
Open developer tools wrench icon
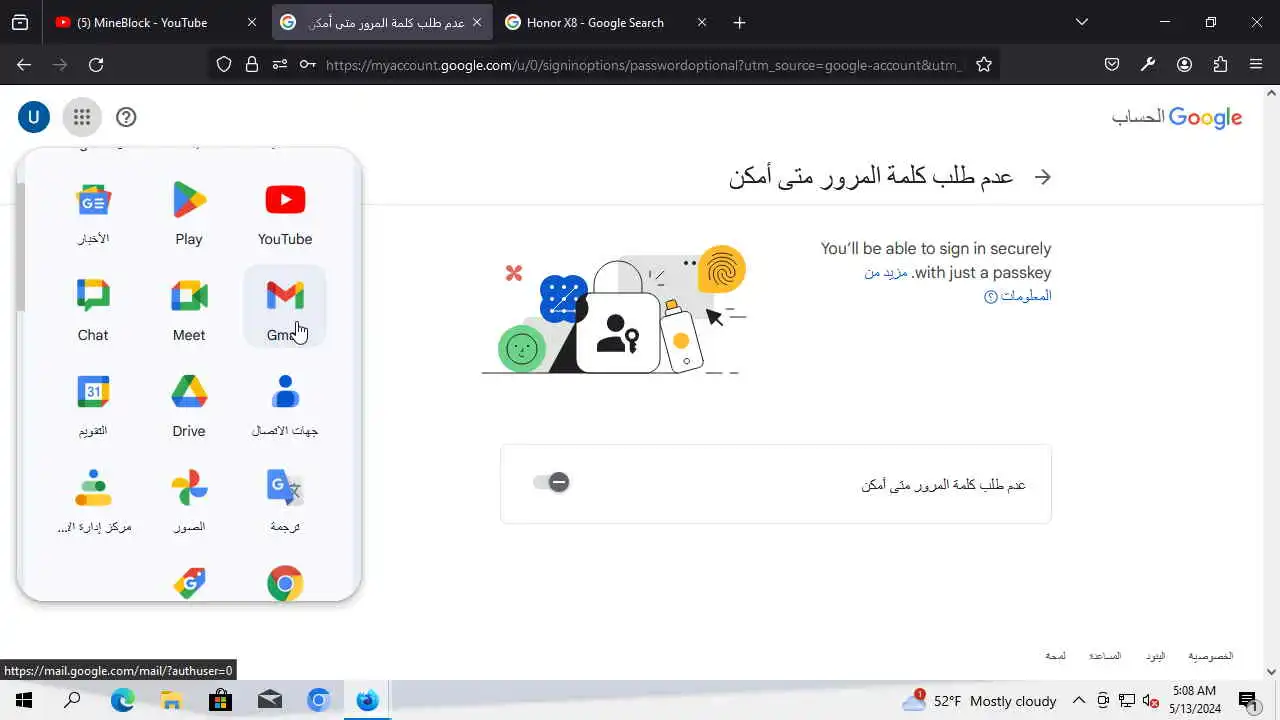click(1148, 64)
